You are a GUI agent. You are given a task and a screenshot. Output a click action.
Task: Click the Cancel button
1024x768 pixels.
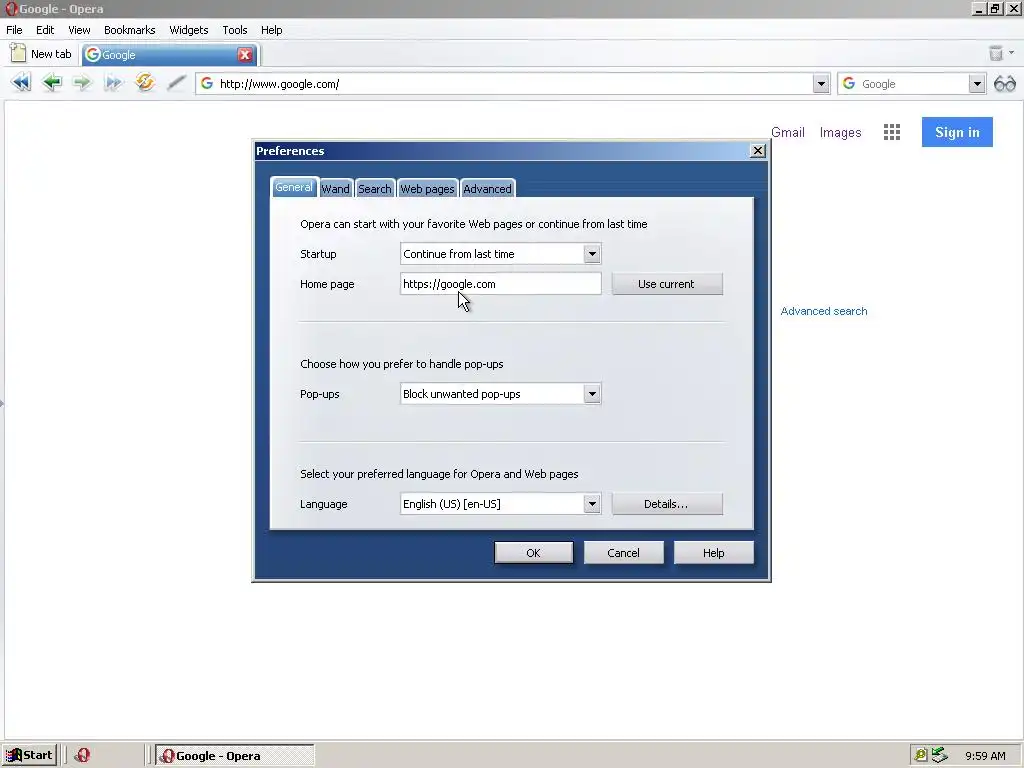coord(624,553)
